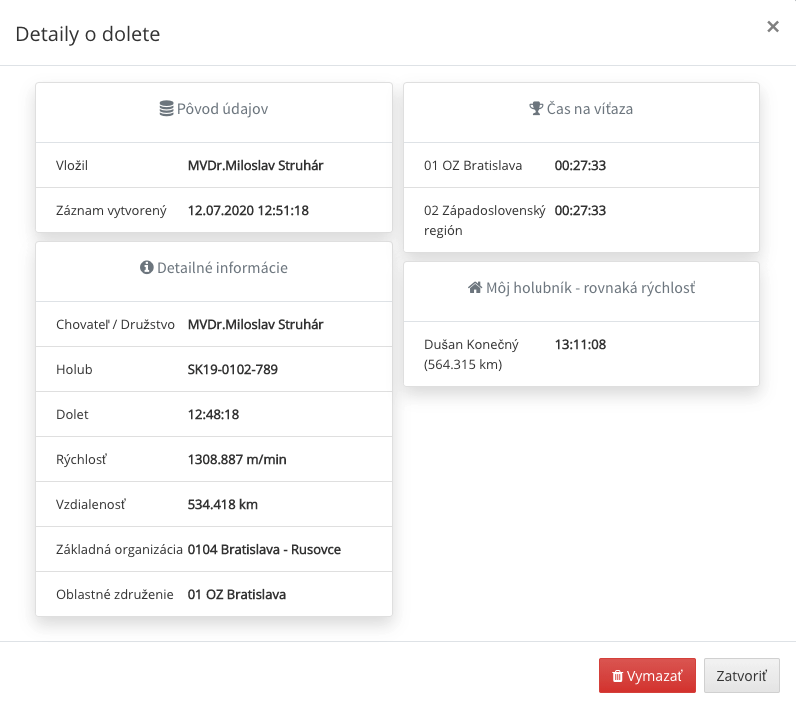The image size is (796, 705).
Task: Click the trash icon on the Vymazať button
Action: (x=617, y=676)
